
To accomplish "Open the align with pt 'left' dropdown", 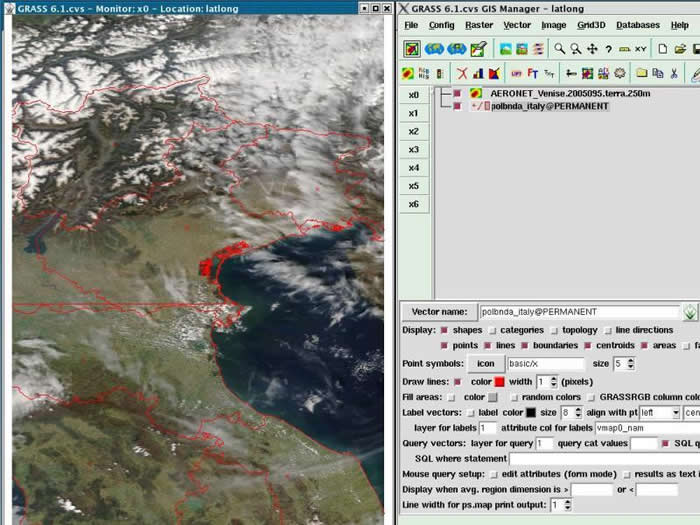I will point(675,413).
